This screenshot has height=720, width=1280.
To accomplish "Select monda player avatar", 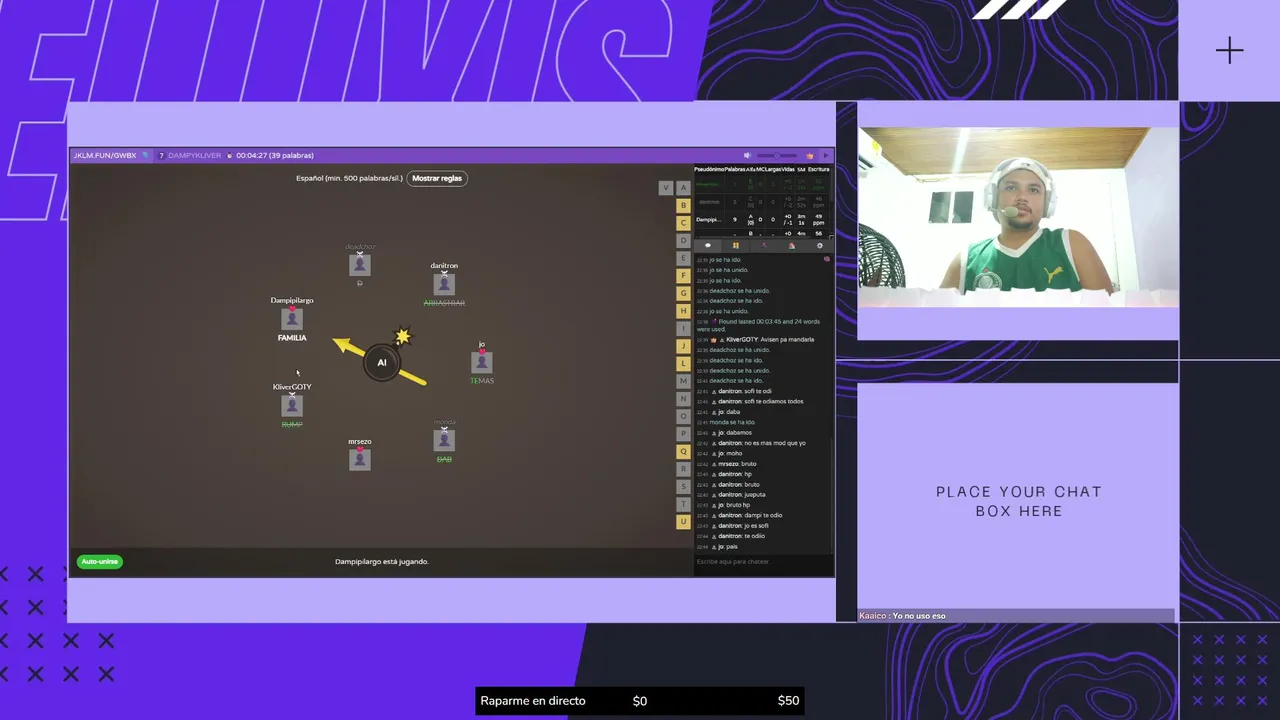I will (x=444, y=440).
